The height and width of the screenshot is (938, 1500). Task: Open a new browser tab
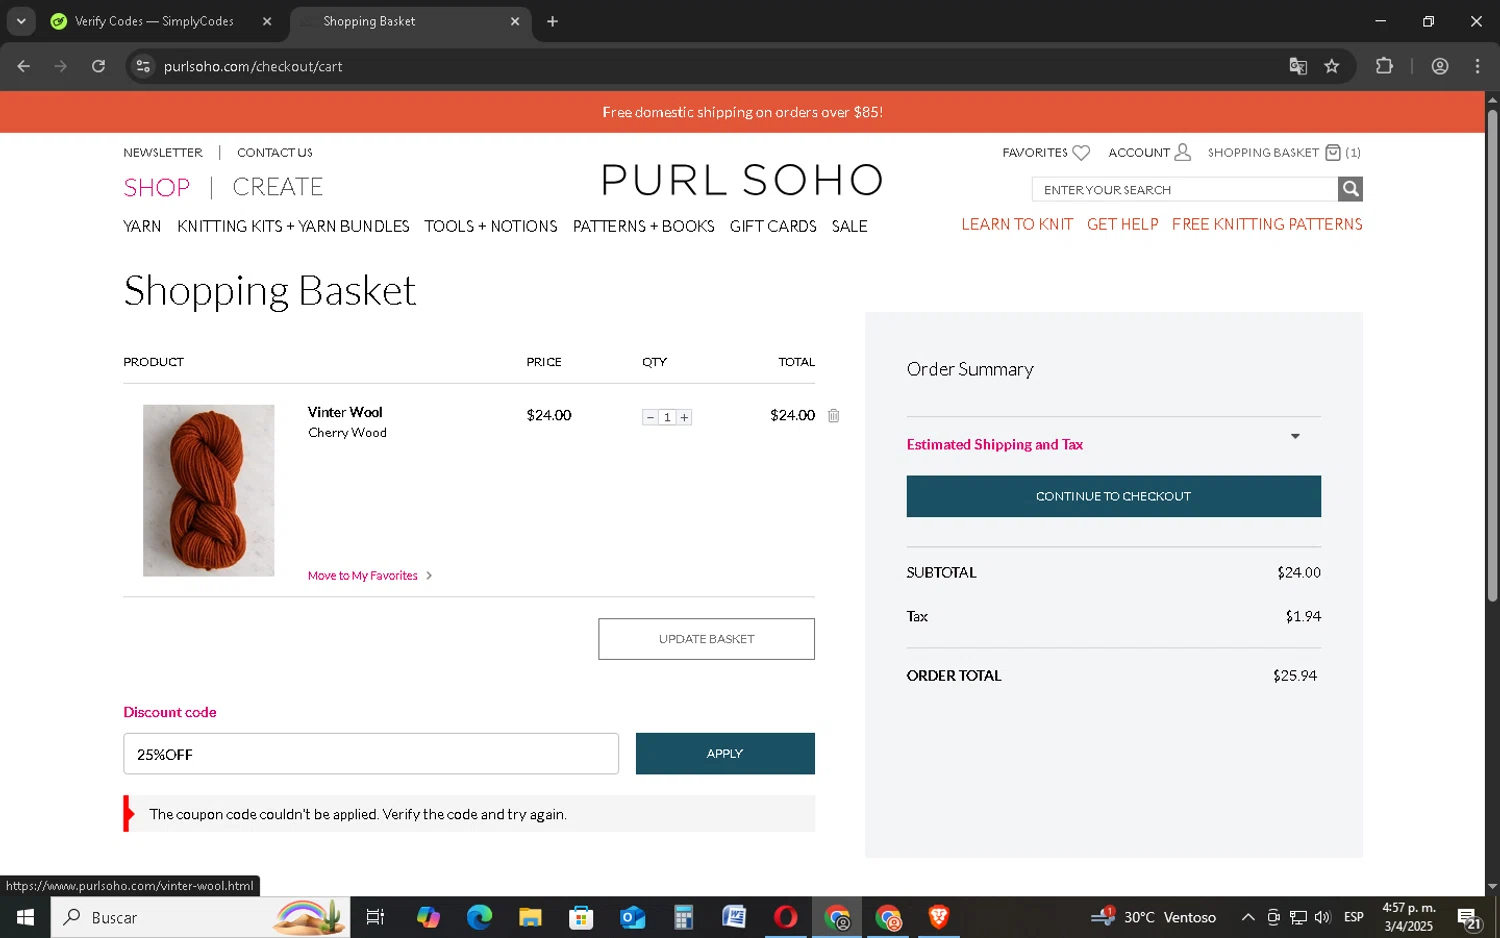pos(552,21)
